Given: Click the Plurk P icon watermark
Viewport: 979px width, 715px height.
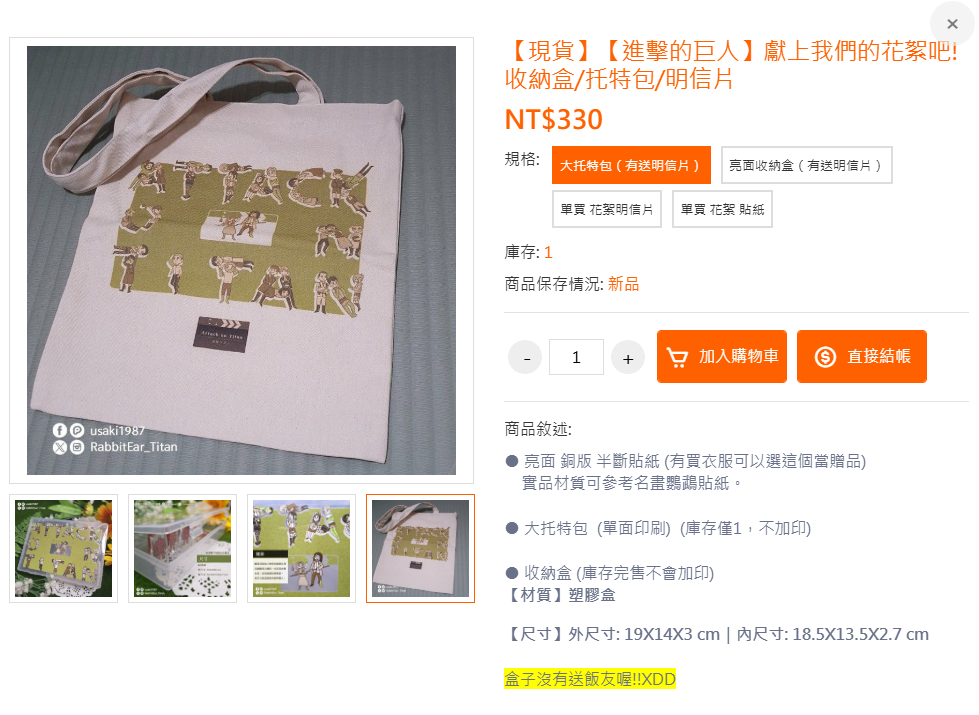Looking at the screenshot, I should click(x=77, y=430).
